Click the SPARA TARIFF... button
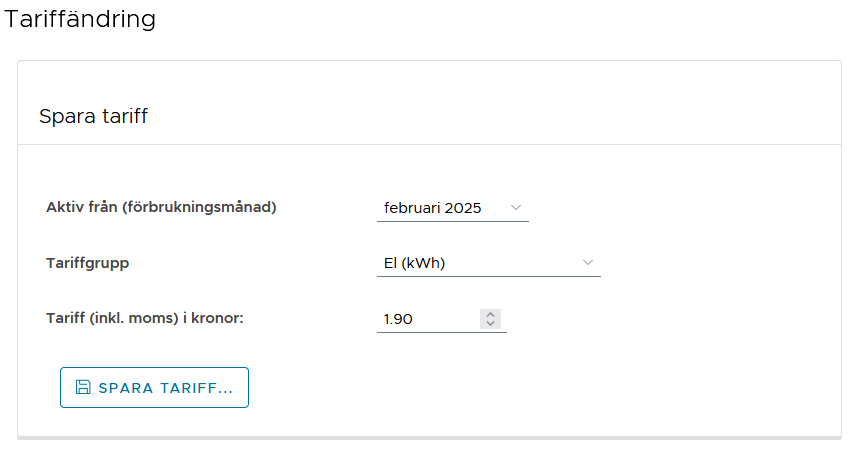Image resolution: width=857 pixels, height=467 pixels. [x=154, y=387]
